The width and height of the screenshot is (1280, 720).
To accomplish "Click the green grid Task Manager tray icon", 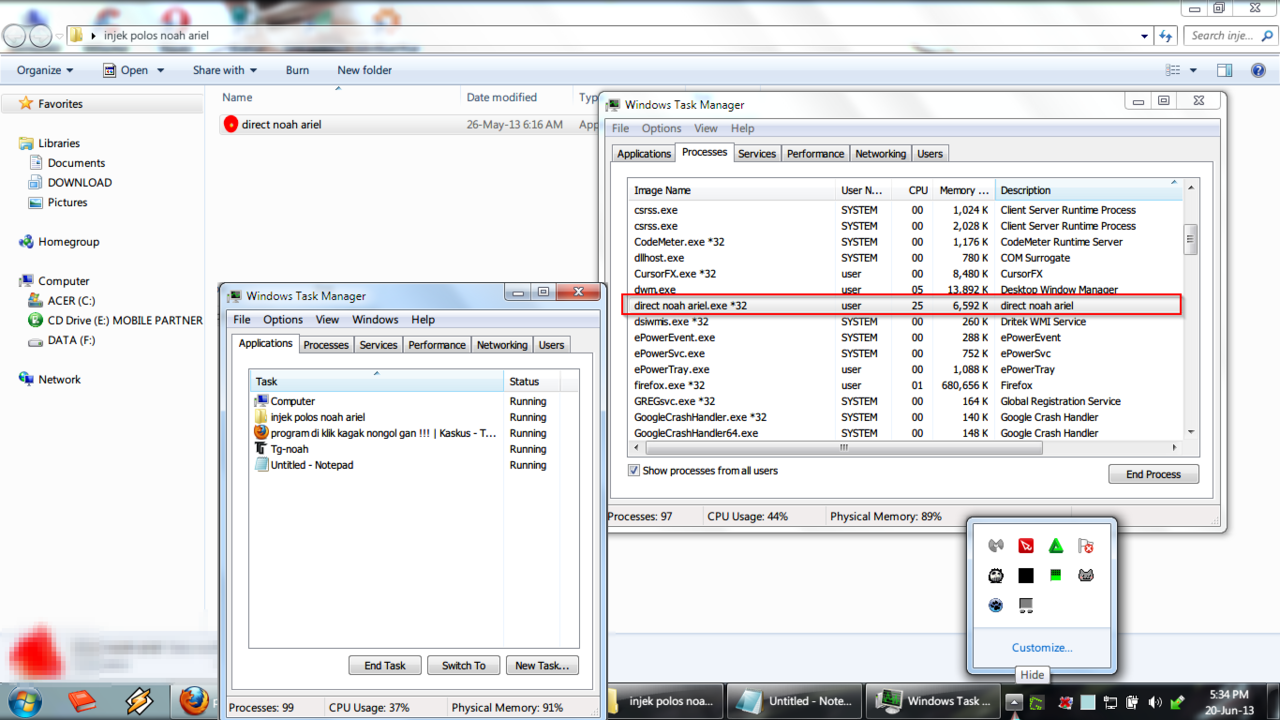I will [x=1056, y=576].
